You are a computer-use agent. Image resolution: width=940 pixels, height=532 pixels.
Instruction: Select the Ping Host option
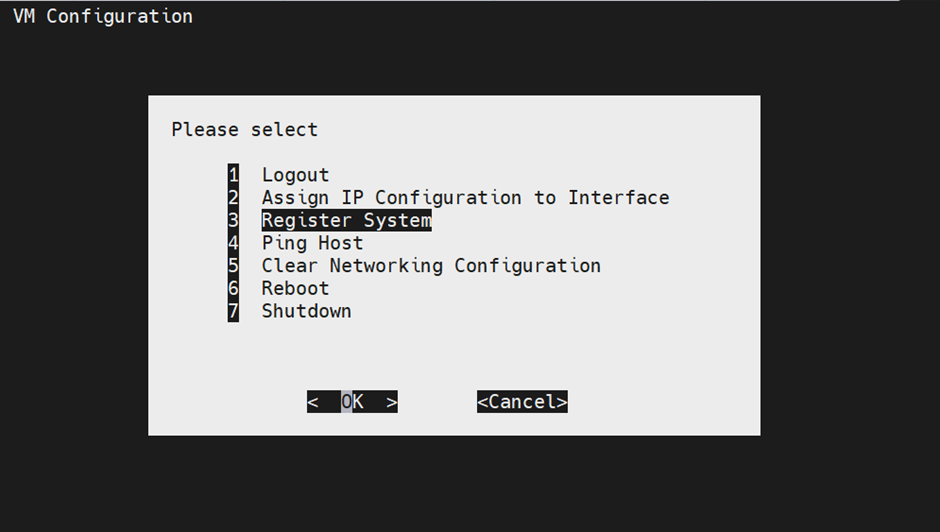pos(312,243)
